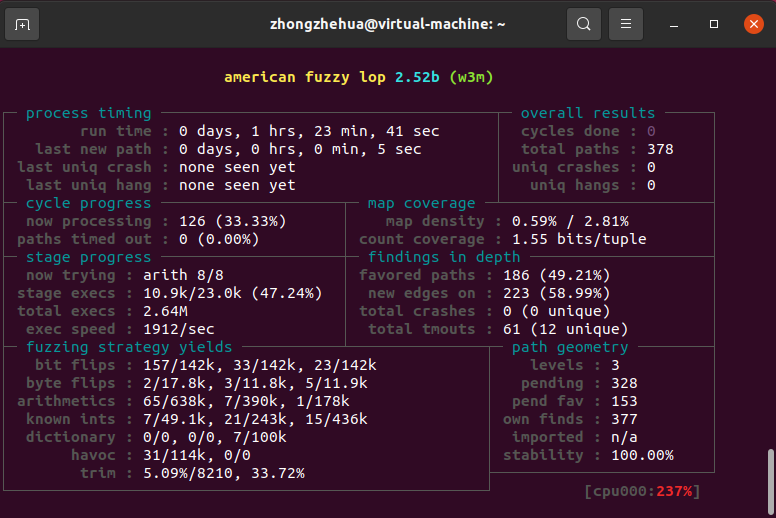Click the last uniq hang 'none seen yet'

[x=237, y=186]
